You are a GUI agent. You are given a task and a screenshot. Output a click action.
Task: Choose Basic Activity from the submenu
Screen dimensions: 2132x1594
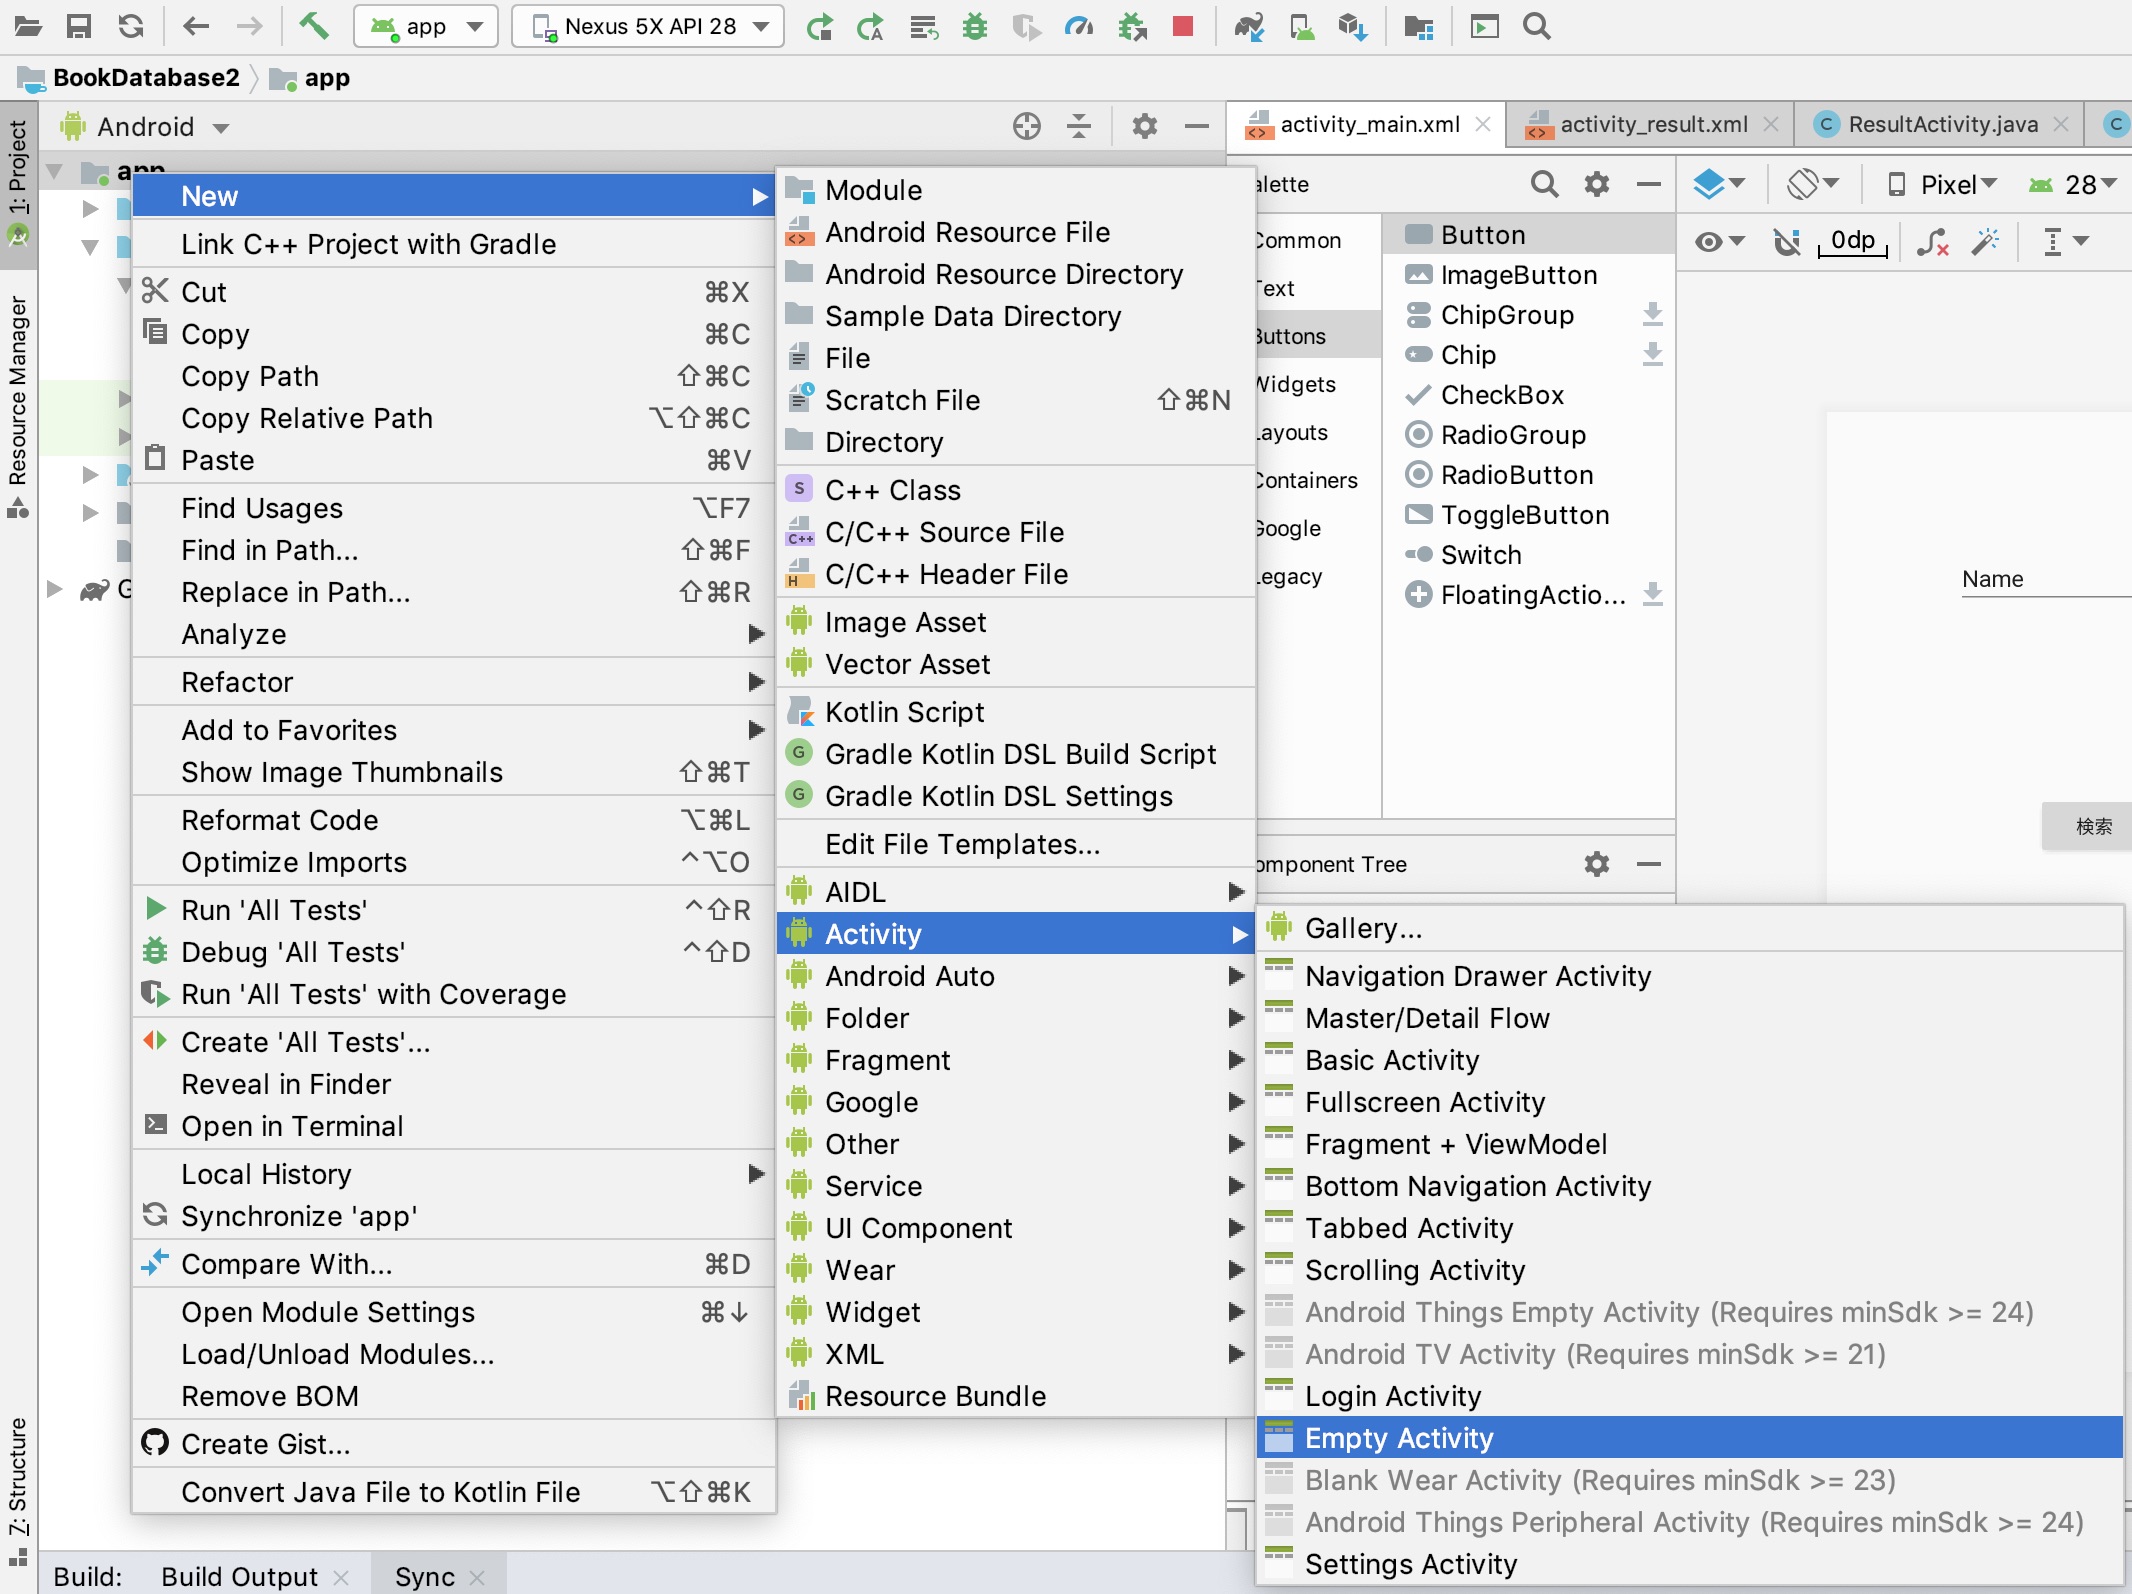(1689, 1060)
